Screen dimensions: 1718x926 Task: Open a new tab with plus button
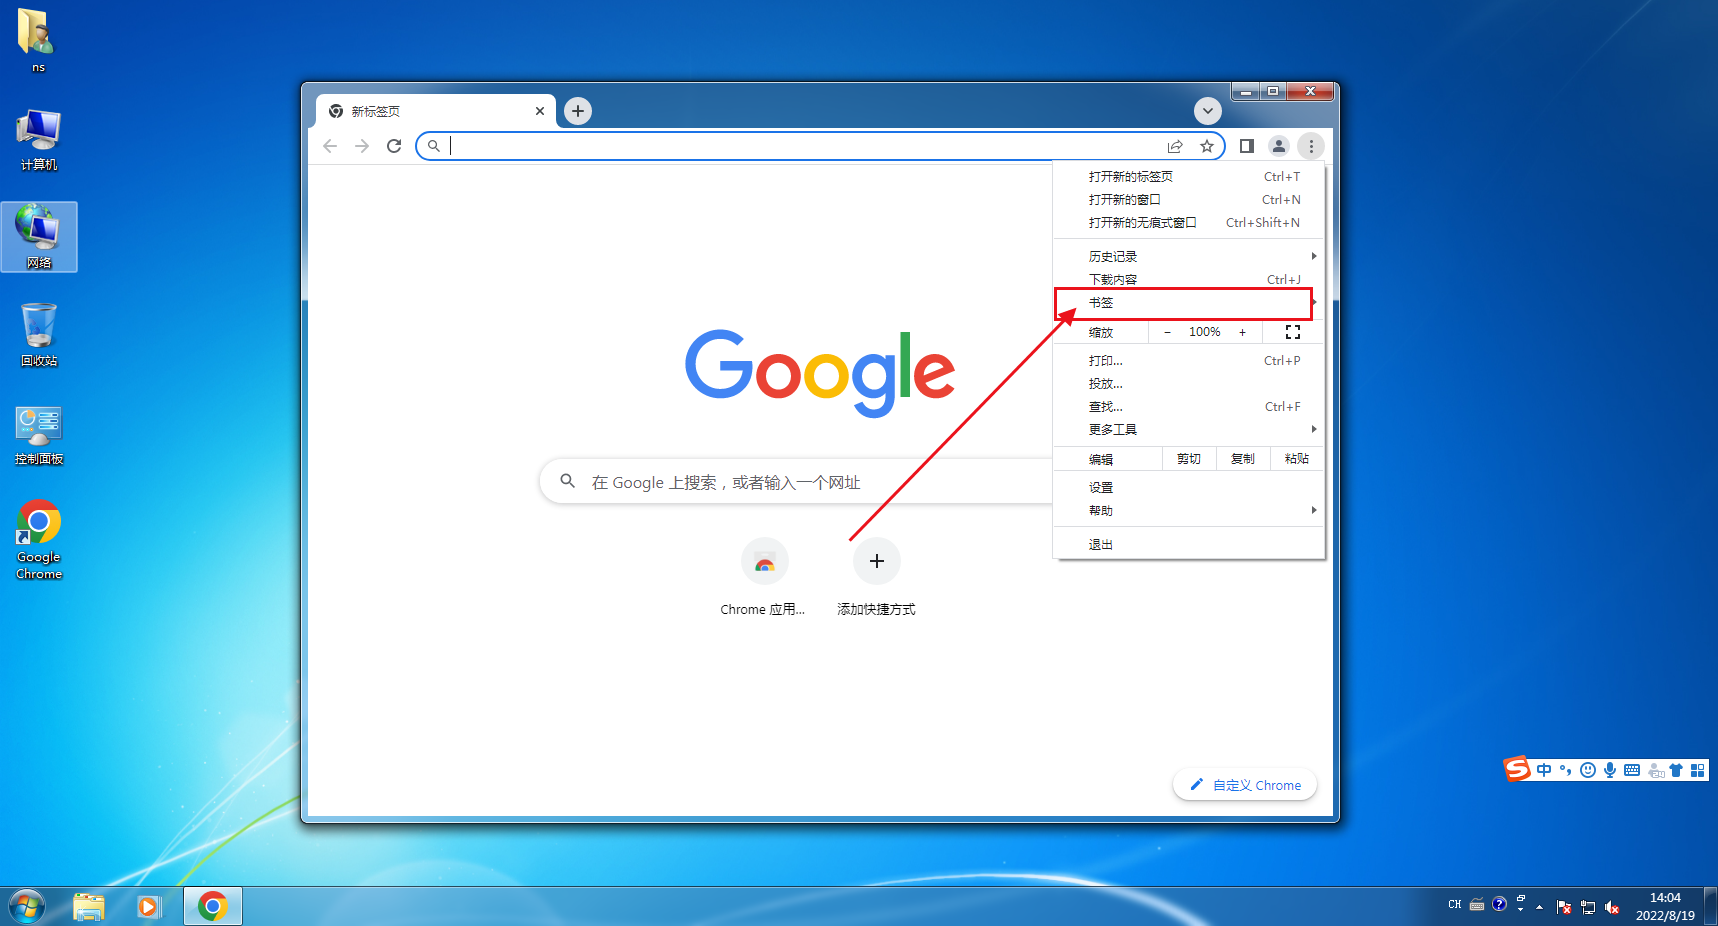pos(578,111)
